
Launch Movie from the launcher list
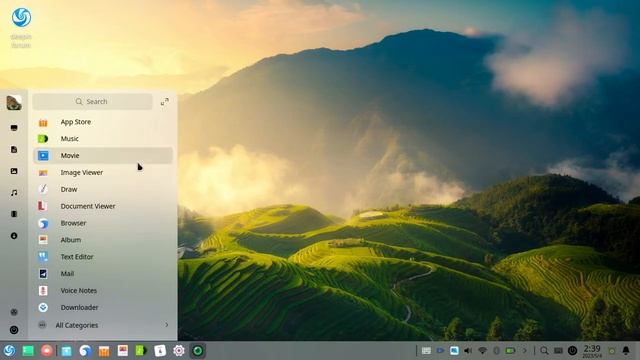pos(102,156)
